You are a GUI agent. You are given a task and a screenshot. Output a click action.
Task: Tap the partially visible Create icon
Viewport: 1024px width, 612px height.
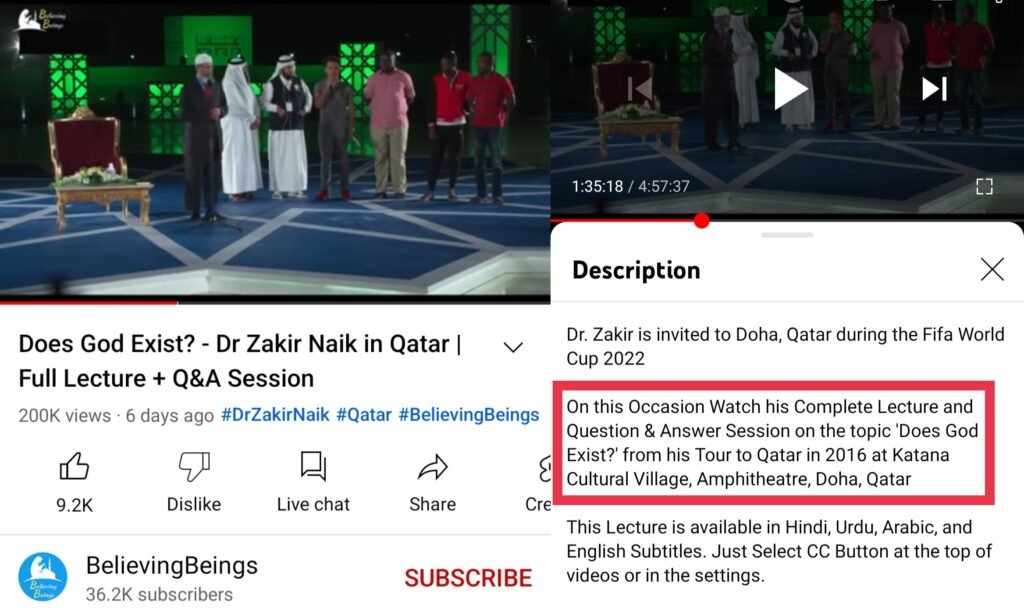coord(543,469)
